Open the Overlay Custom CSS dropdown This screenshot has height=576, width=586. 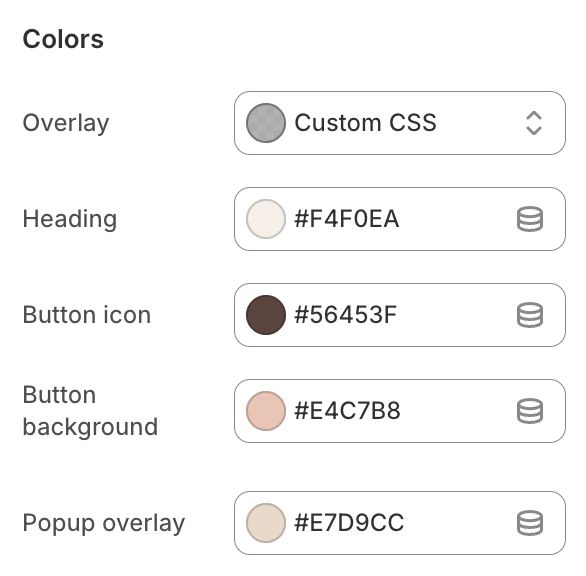click(400, 123)
